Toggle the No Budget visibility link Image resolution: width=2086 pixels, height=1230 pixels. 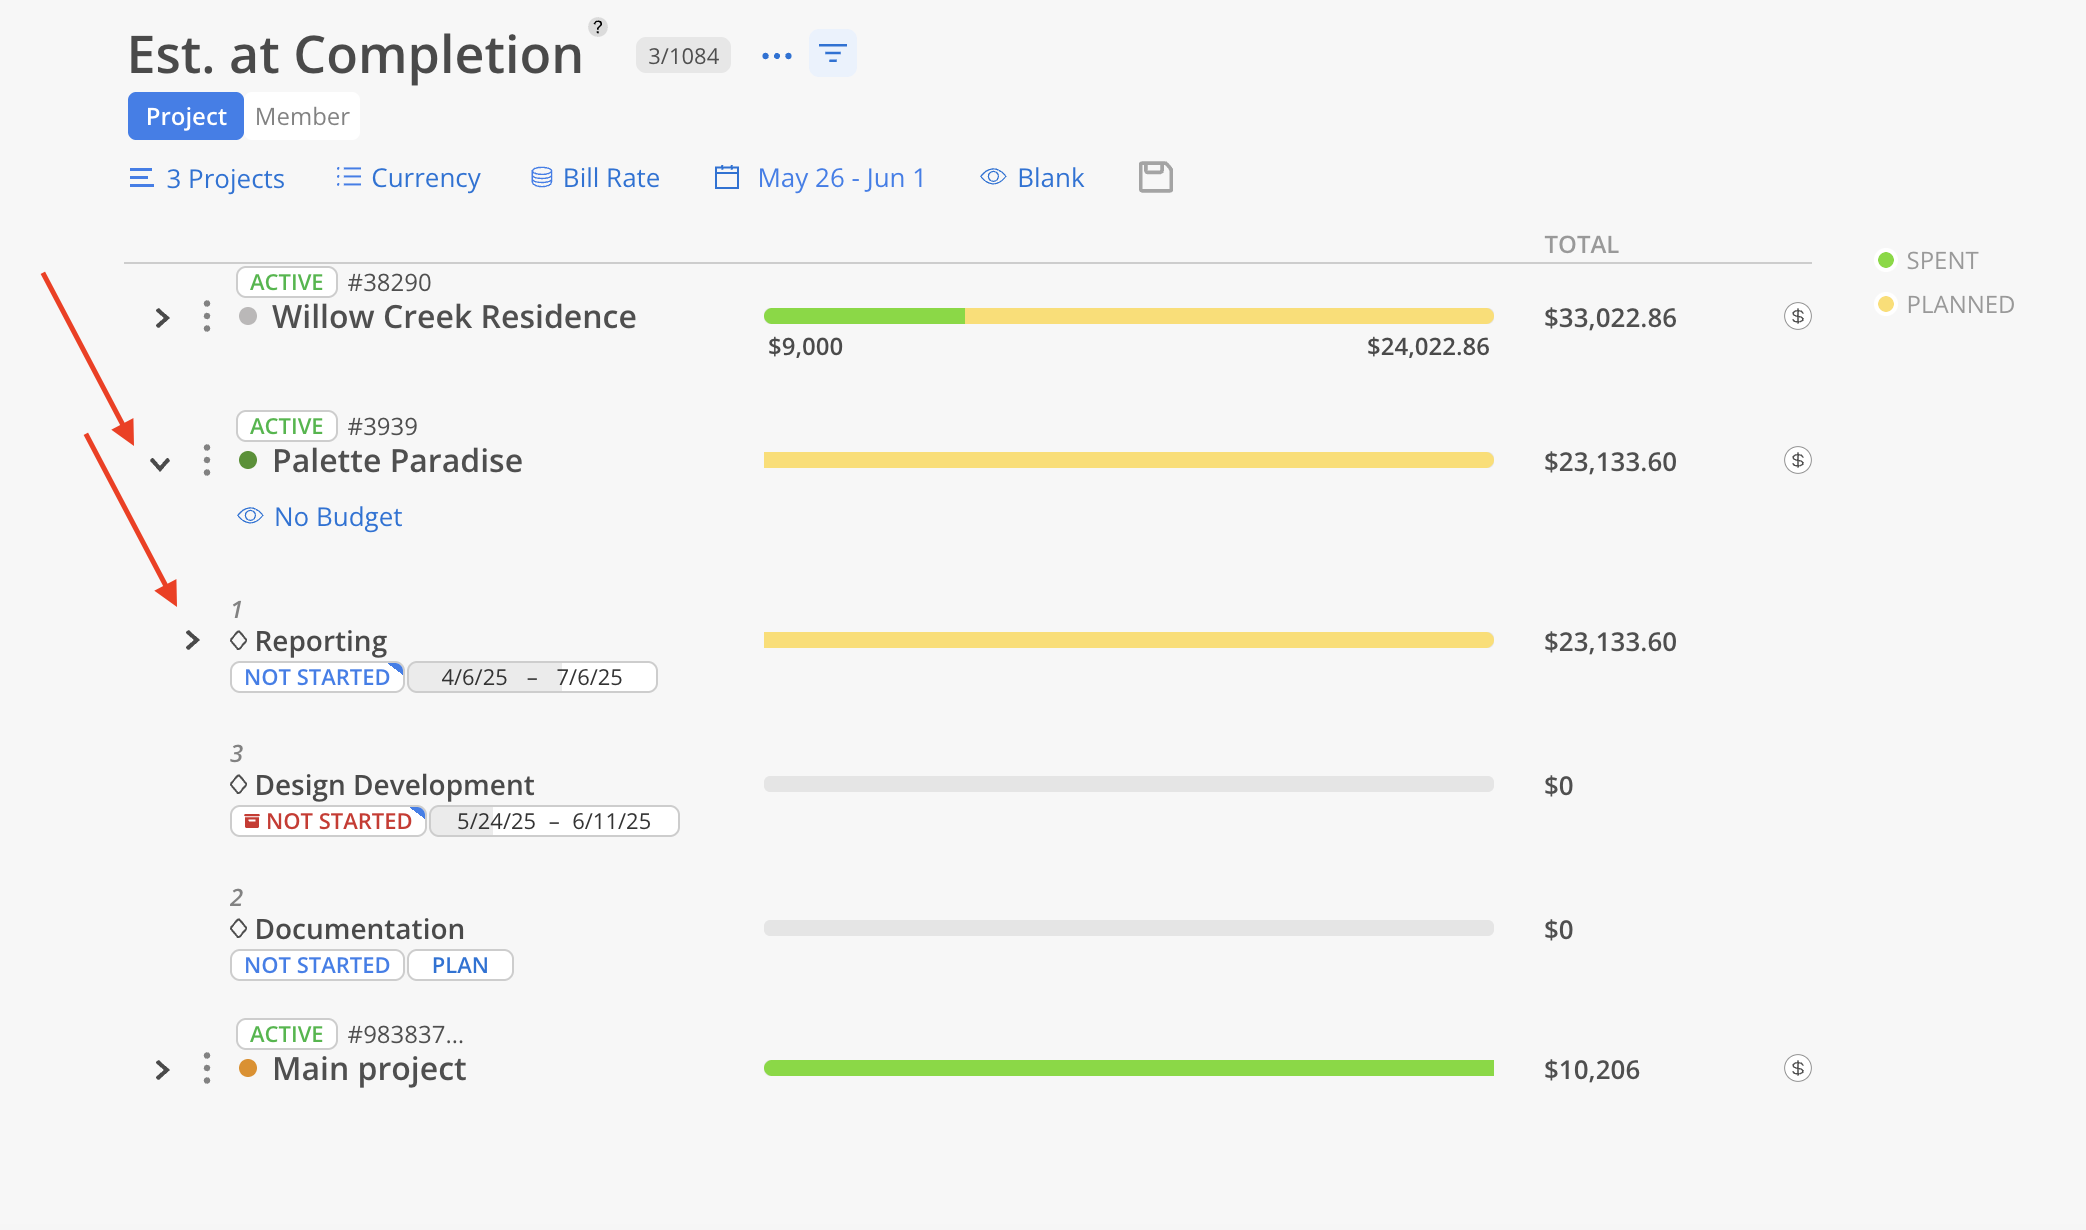[320, 516]
